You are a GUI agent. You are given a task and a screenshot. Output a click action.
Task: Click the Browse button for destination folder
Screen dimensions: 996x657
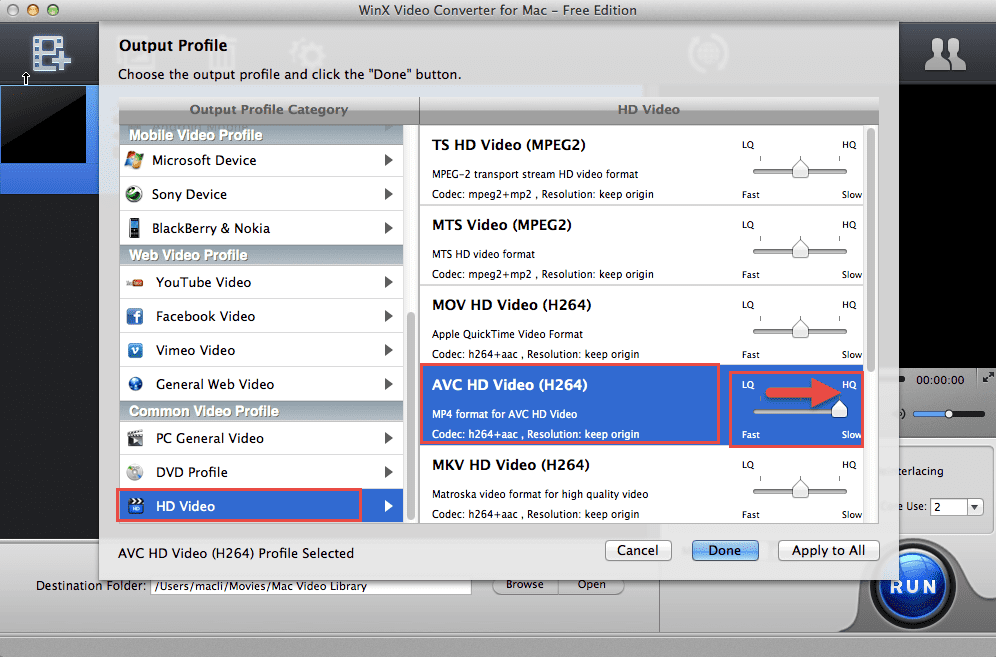(525, 585)
